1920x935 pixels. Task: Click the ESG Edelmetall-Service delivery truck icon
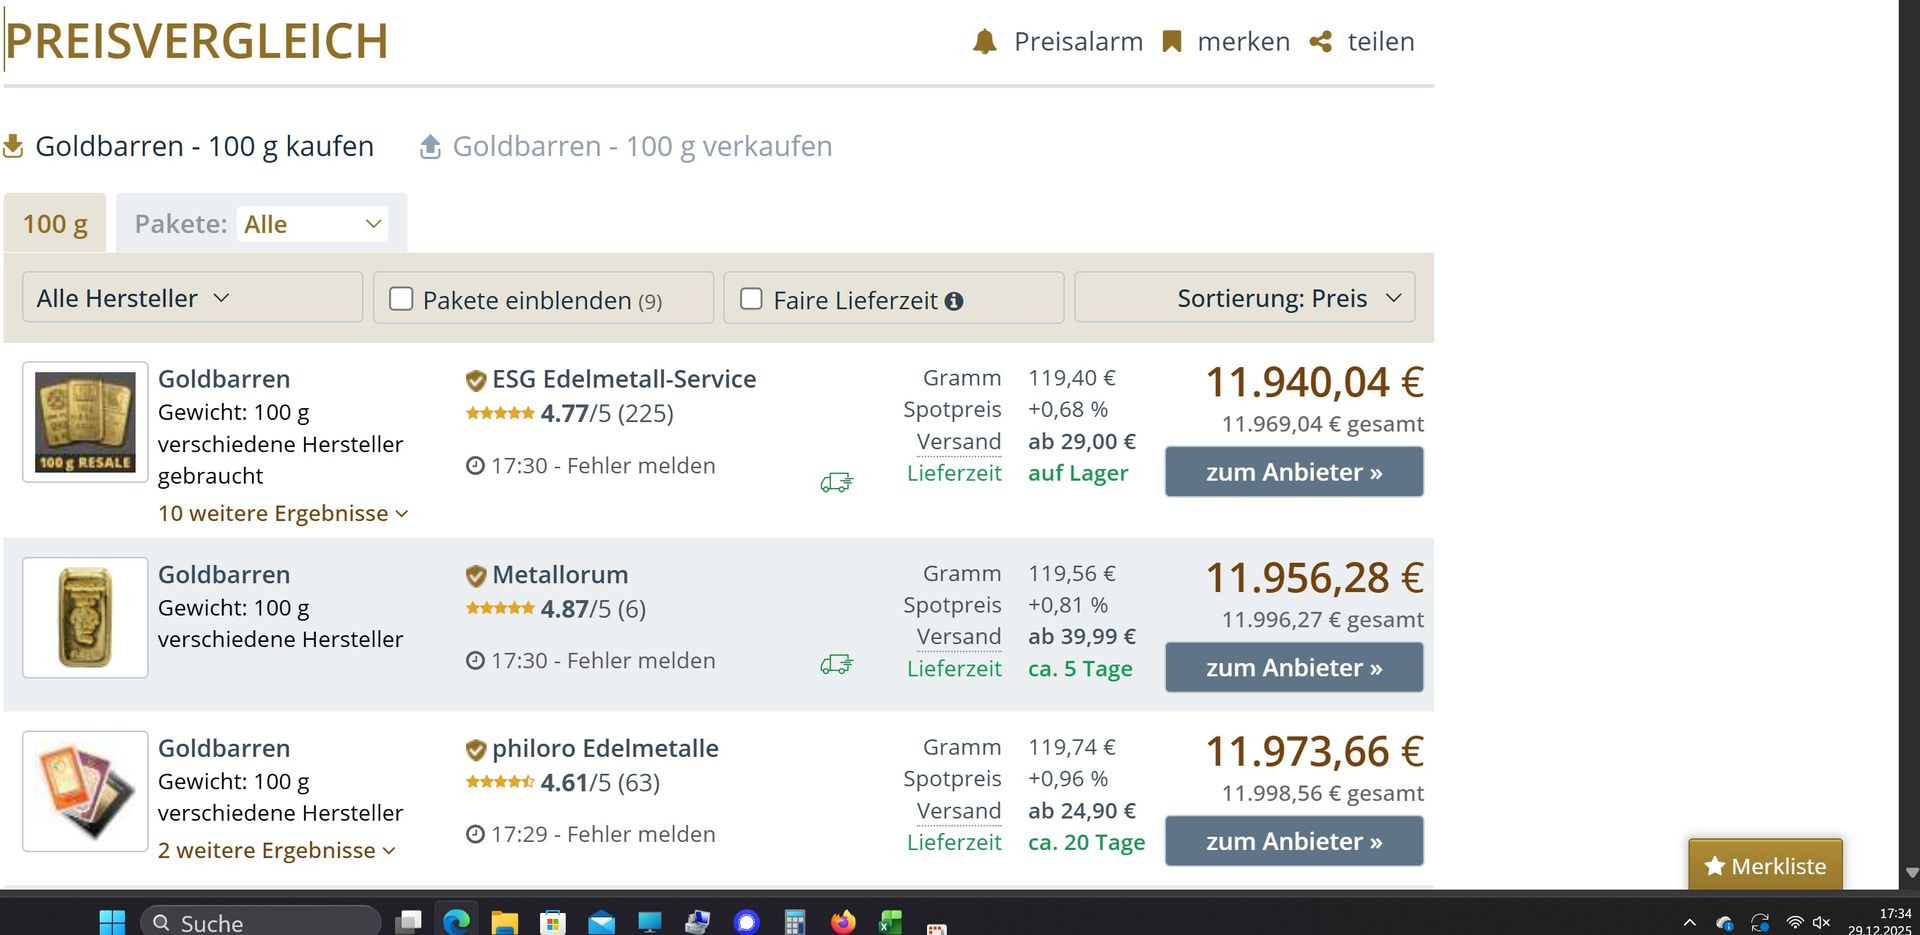coord(836,483)
